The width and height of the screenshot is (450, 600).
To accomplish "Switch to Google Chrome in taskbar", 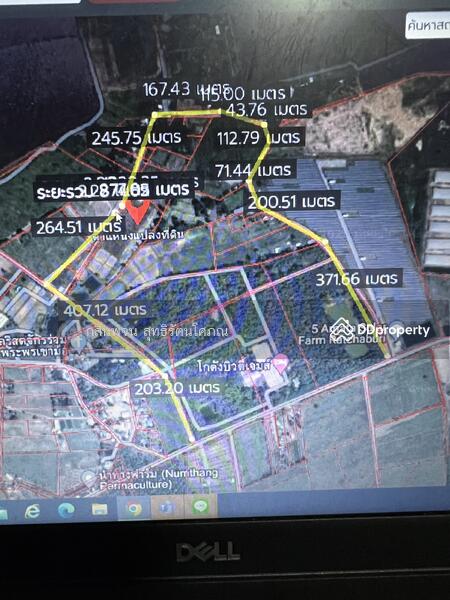I will click(134, 509).
